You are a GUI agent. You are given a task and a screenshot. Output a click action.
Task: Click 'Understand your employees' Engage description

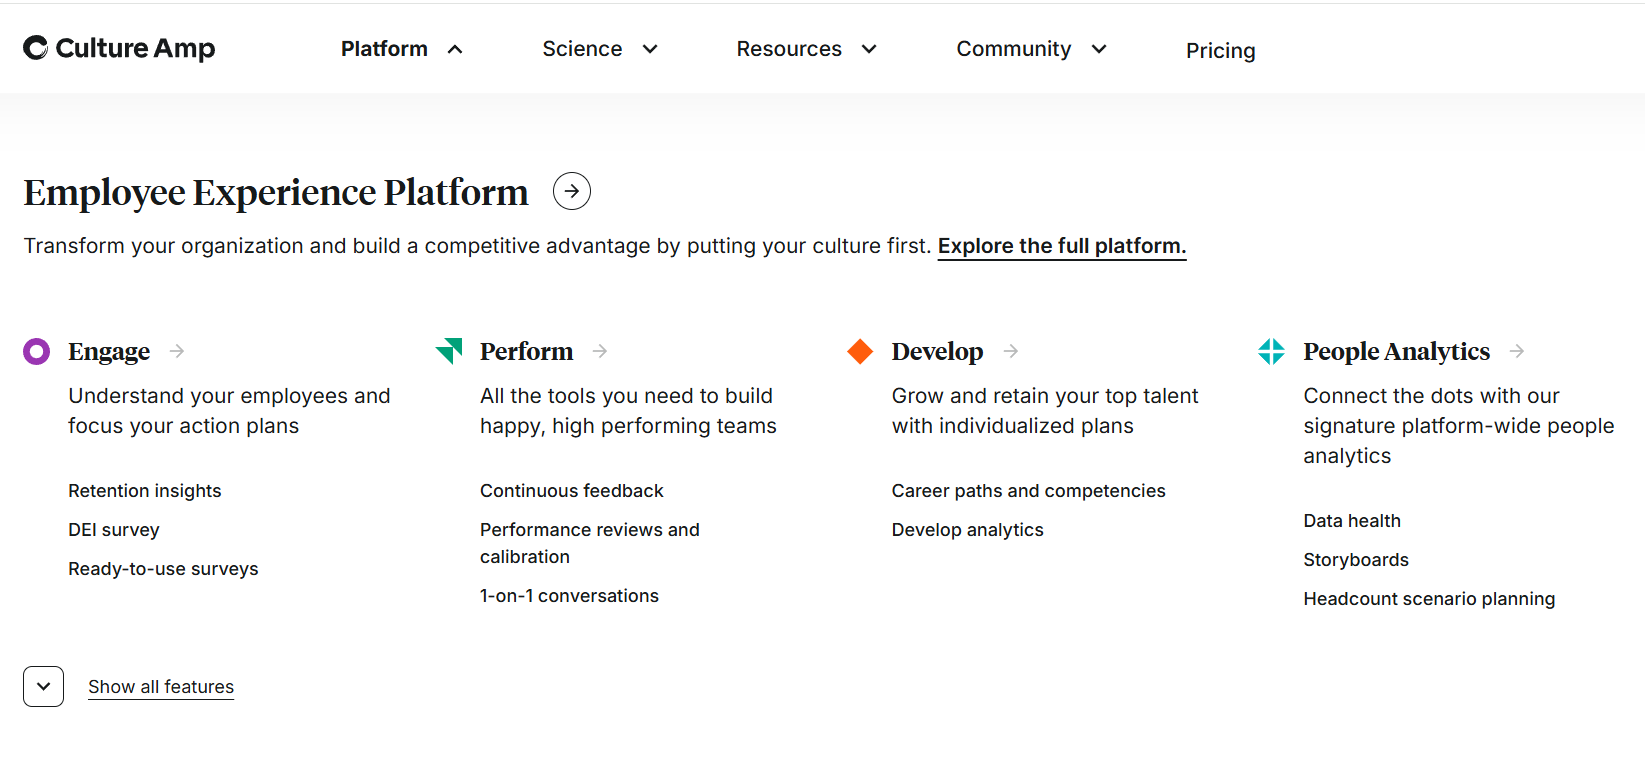pyautogui.click(x=229, y=411)
